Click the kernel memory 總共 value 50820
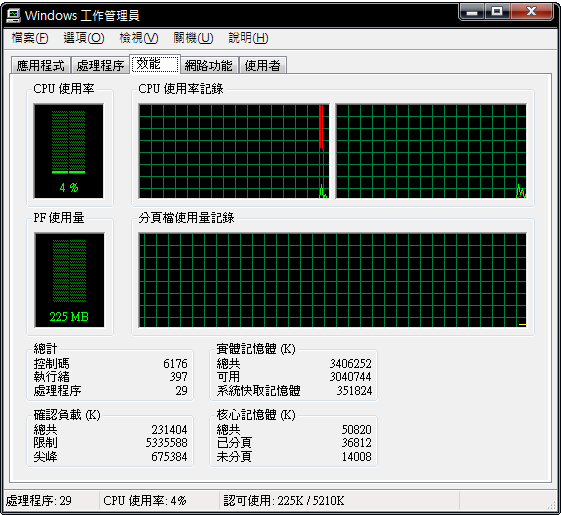The height and width of the screenshot is (515, 561). coord(357,429)
